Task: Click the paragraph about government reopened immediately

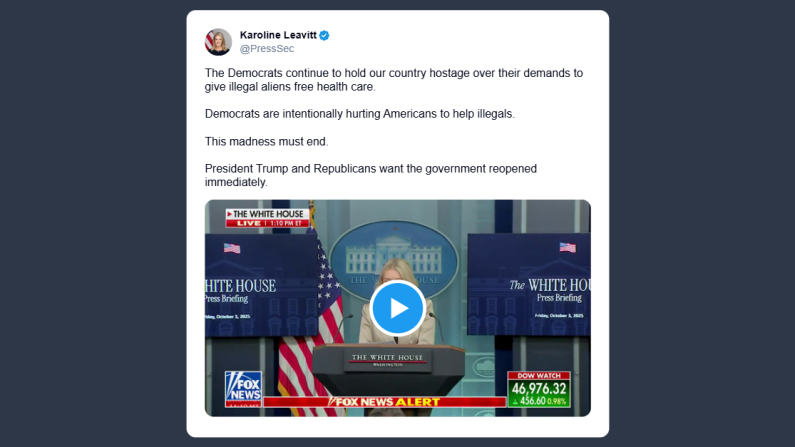Action: pyautogui.click(x=371, y=175)
